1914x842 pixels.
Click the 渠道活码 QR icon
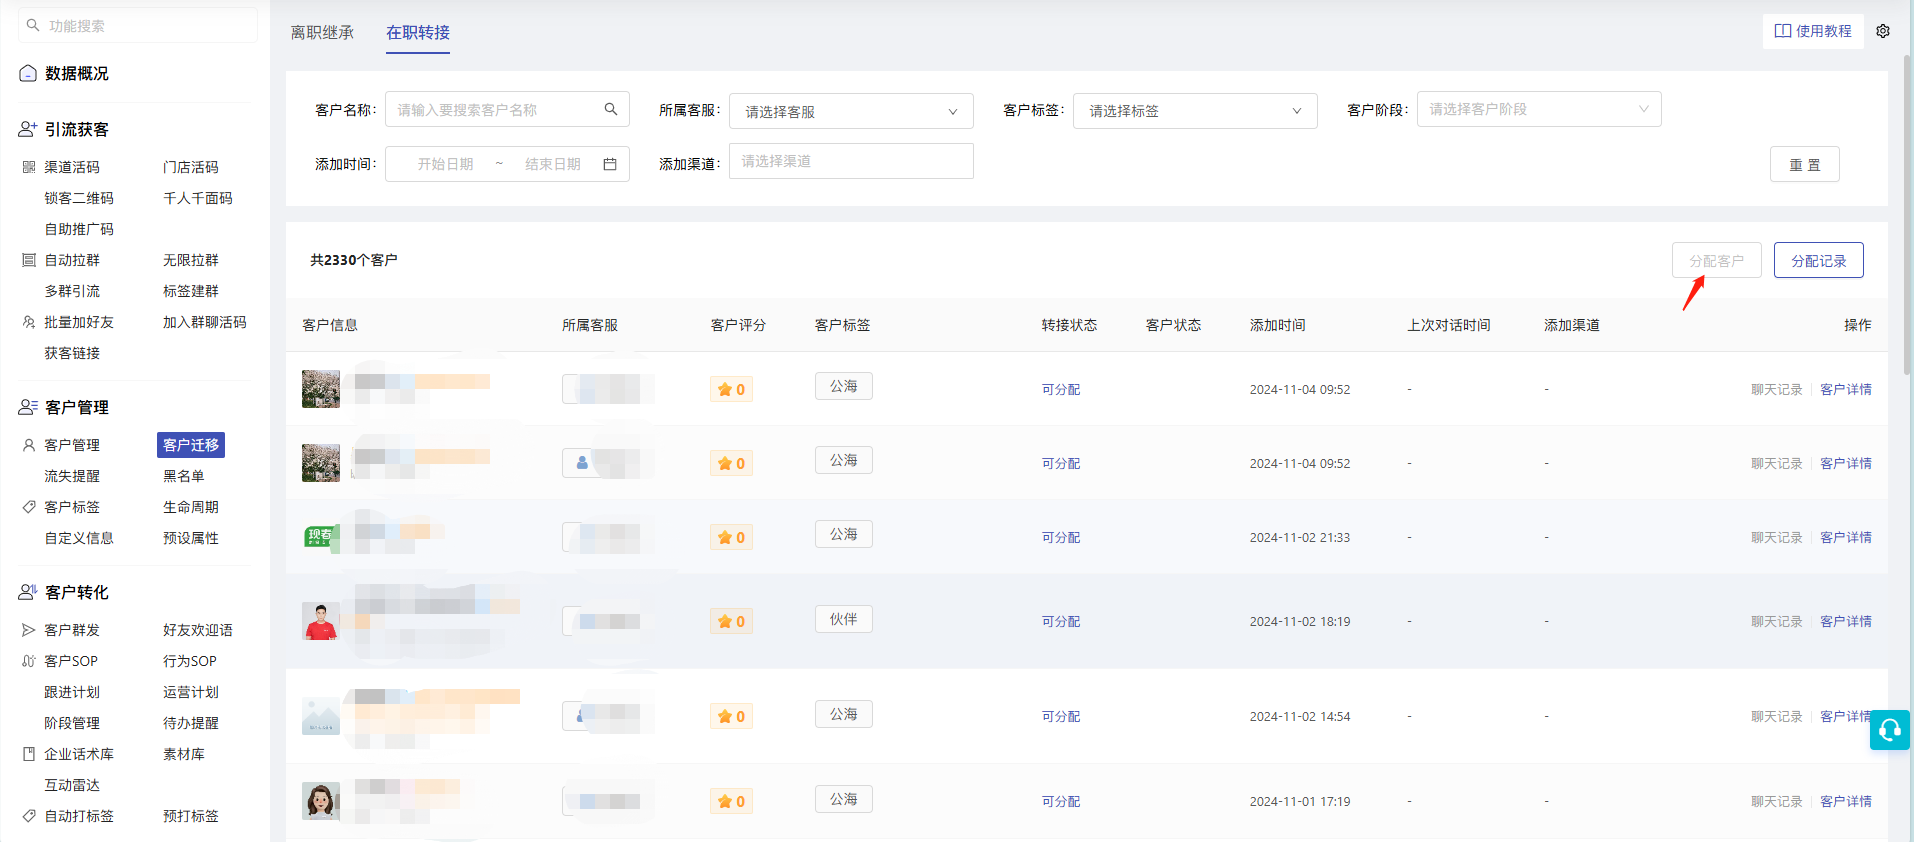(x=29, y=167)
